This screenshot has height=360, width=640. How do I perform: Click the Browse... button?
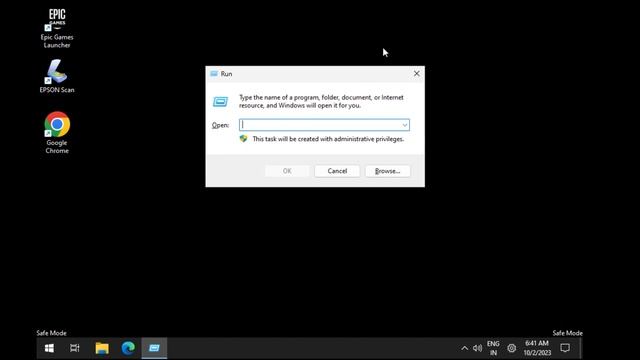click(x=387, y=171)
